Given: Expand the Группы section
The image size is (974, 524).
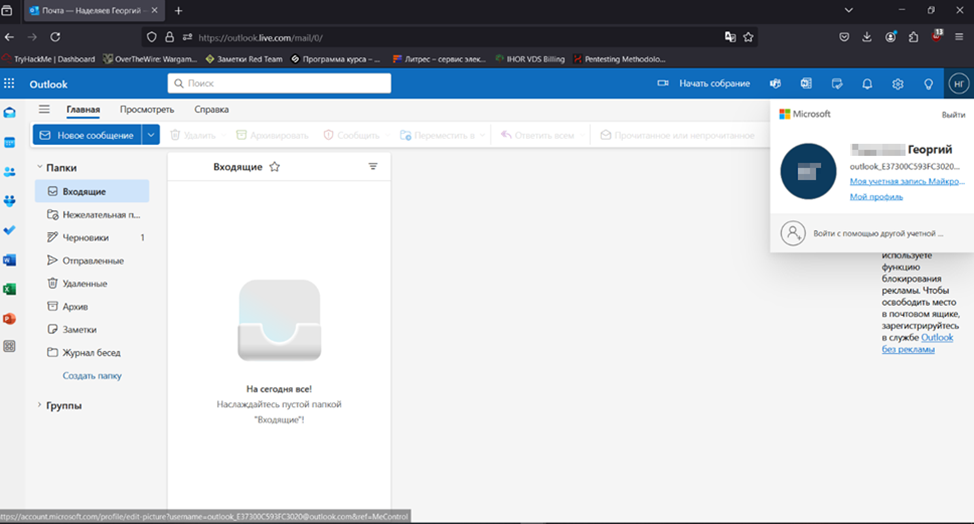Looking at the screenshot, I should [40, 405].
